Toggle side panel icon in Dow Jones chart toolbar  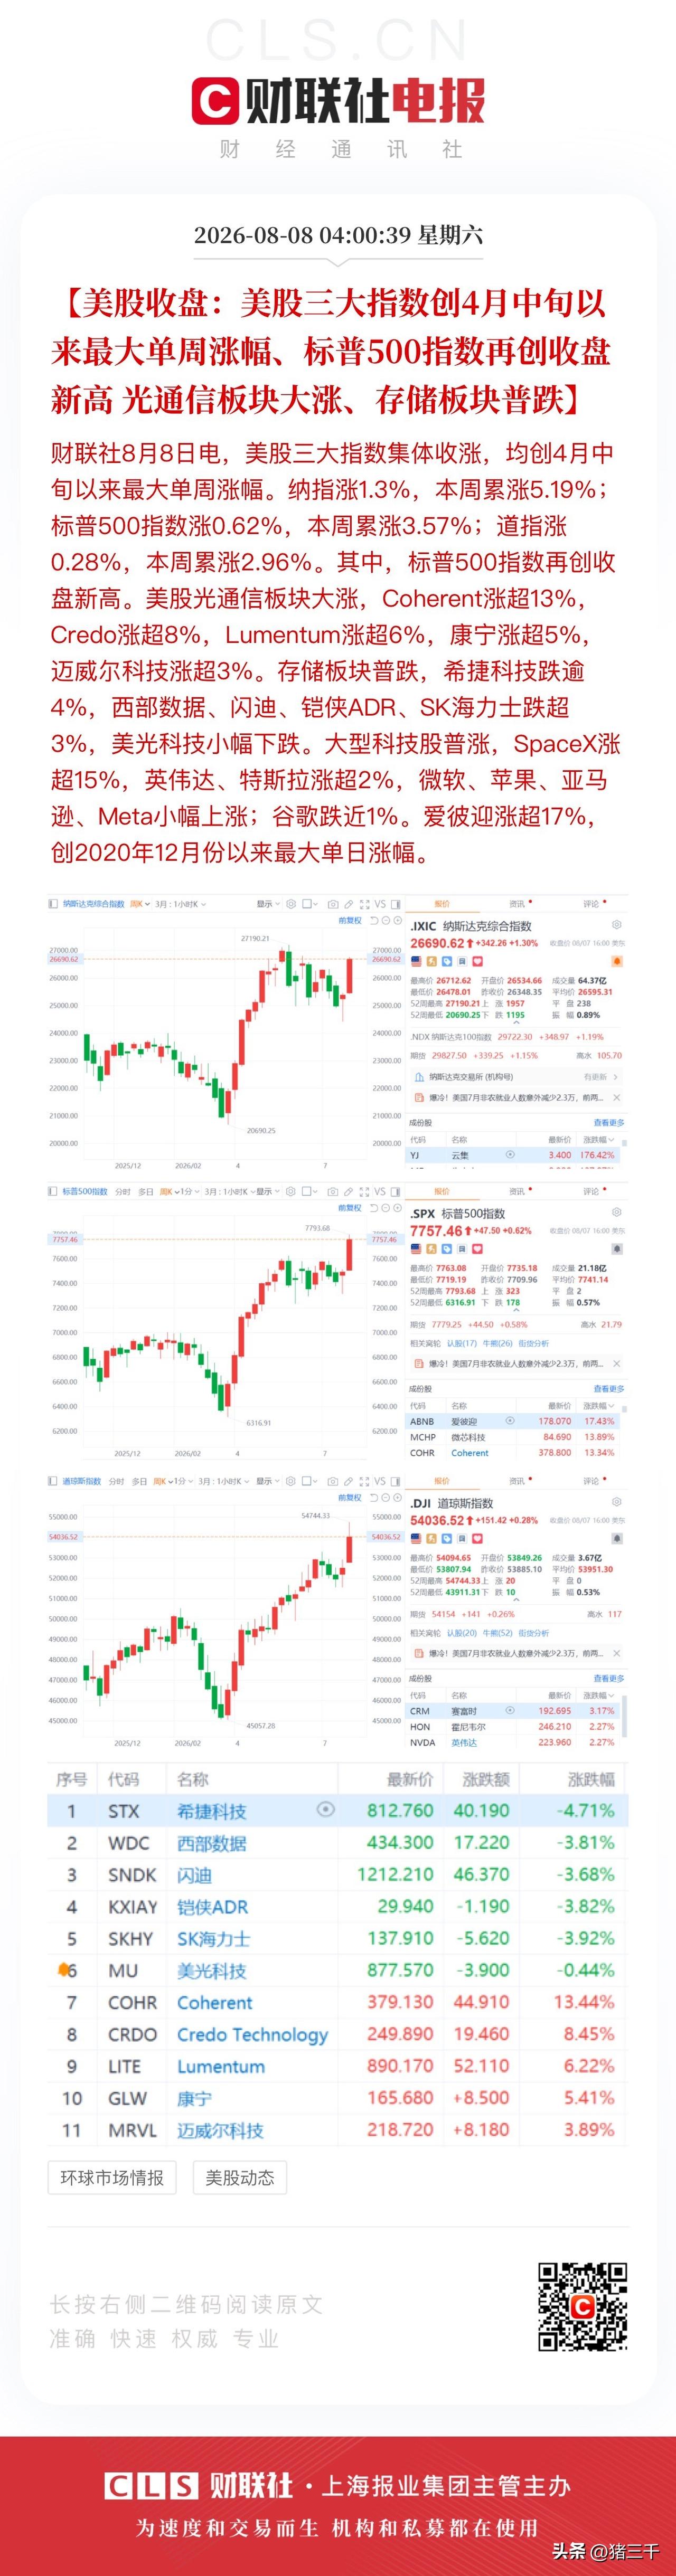pos(396,1481)
